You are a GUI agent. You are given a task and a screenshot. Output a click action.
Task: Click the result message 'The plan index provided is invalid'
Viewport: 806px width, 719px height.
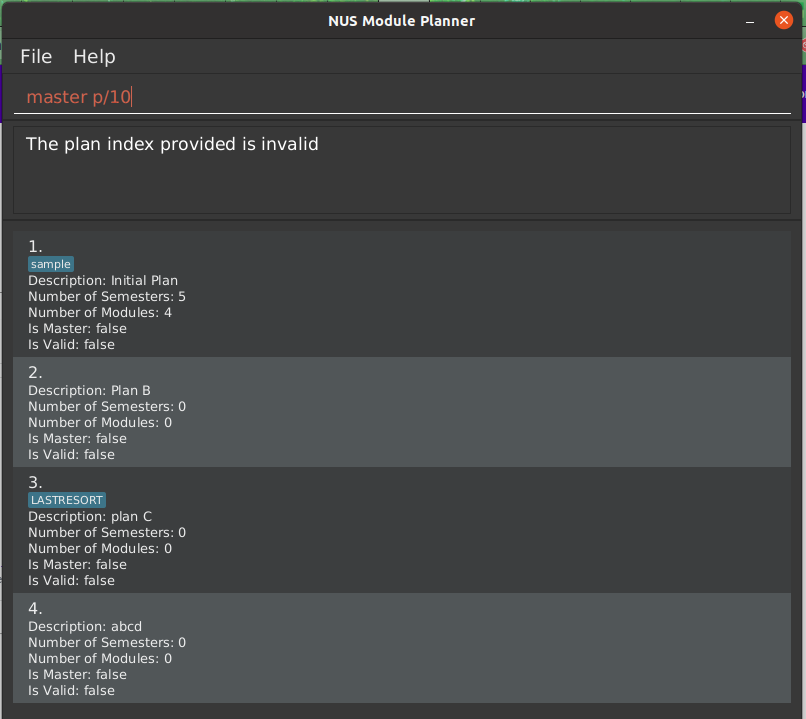tap(172, 144)
